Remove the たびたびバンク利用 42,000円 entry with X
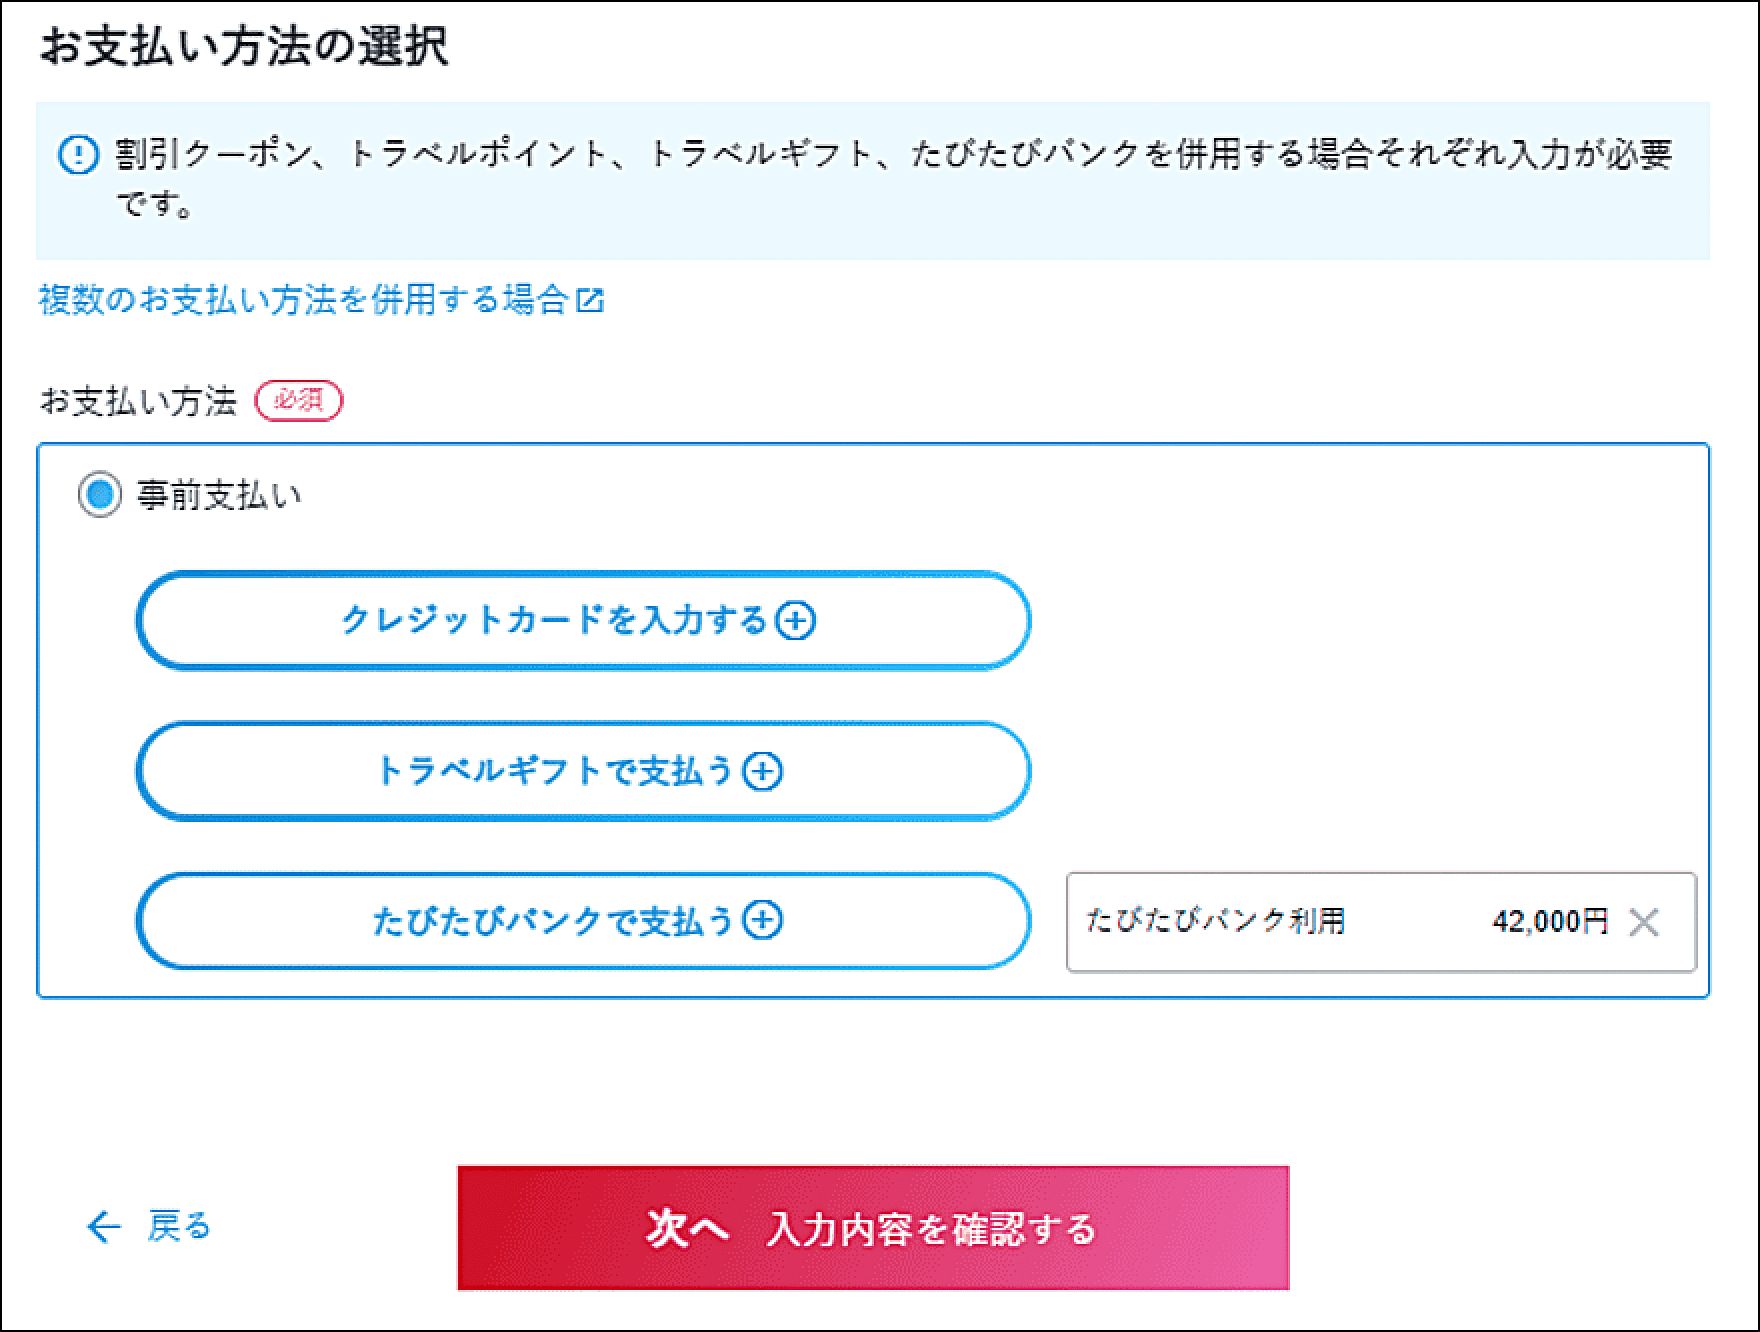The image size is (1760, 1332). tap(1644, 922)
